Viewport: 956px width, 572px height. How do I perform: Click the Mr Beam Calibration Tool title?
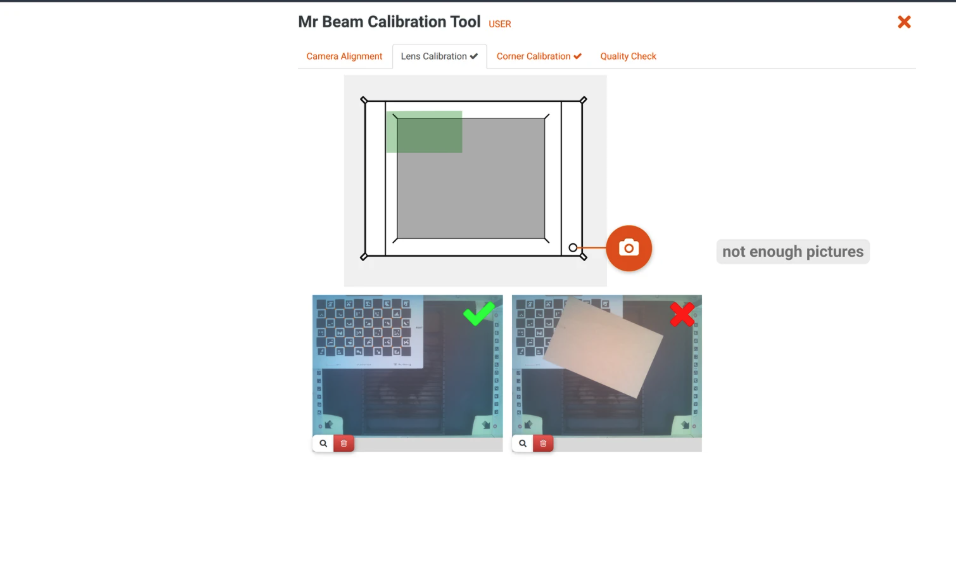click(389, 22)
